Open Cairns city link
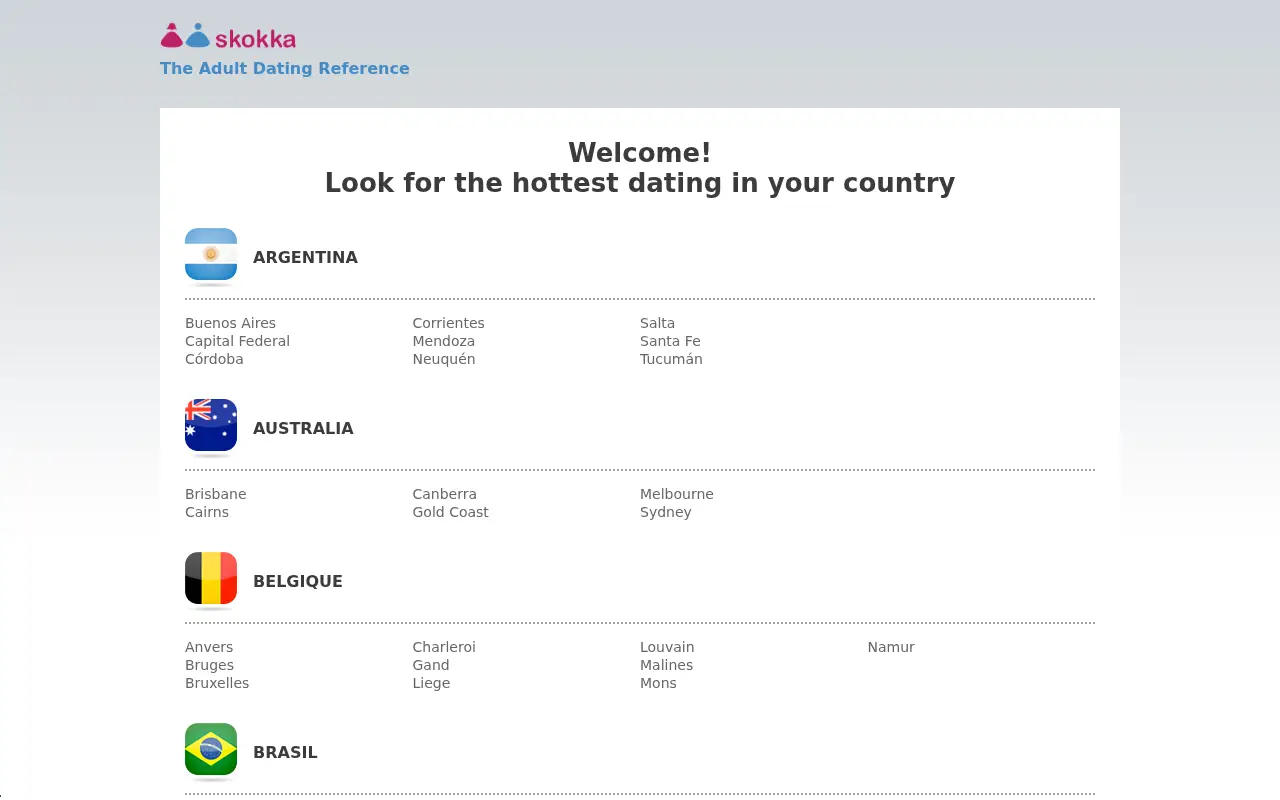1280x800 pixels. tap(207, 512)
